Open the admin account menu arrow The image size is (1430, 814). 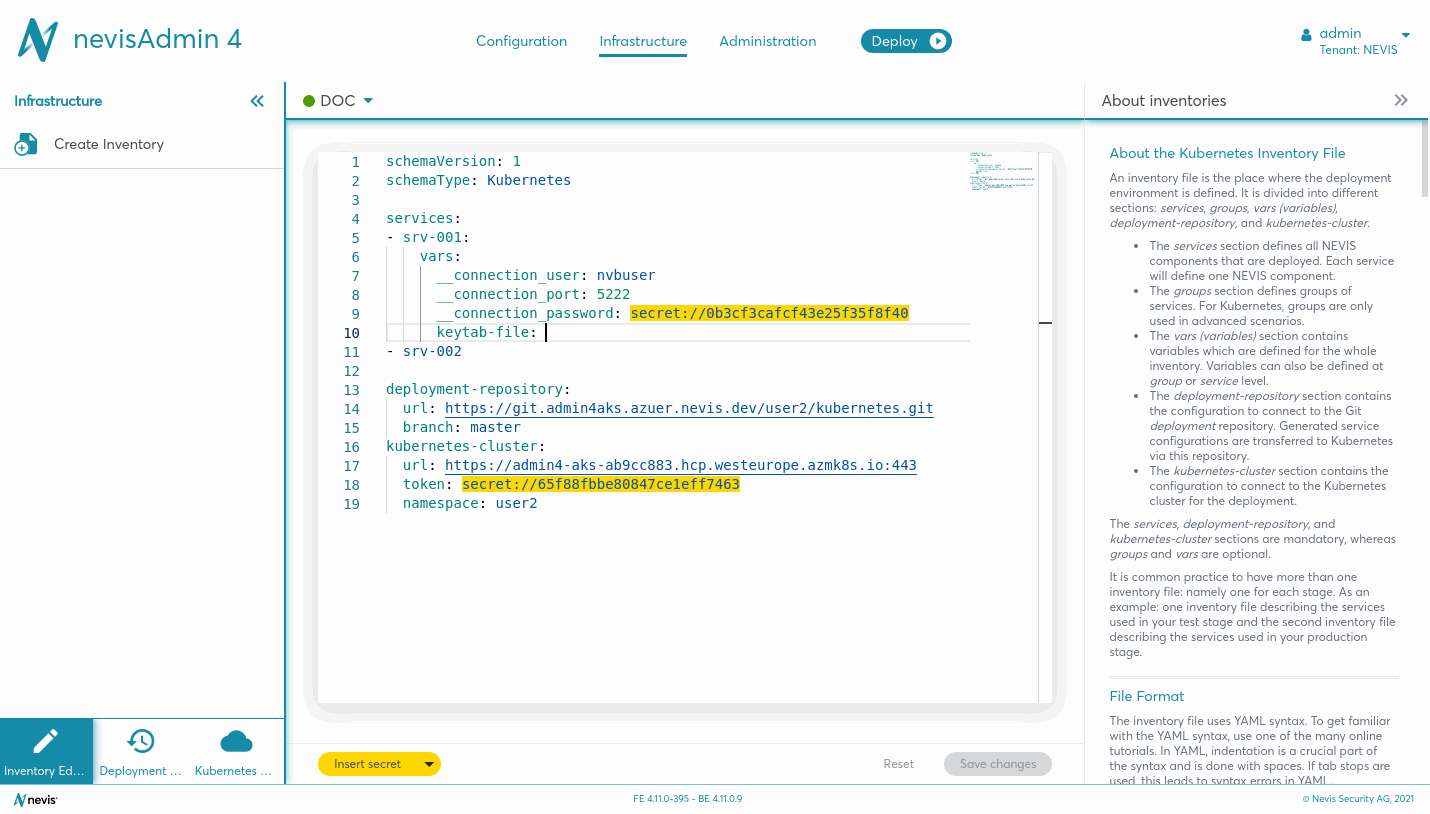(1405, 35)
